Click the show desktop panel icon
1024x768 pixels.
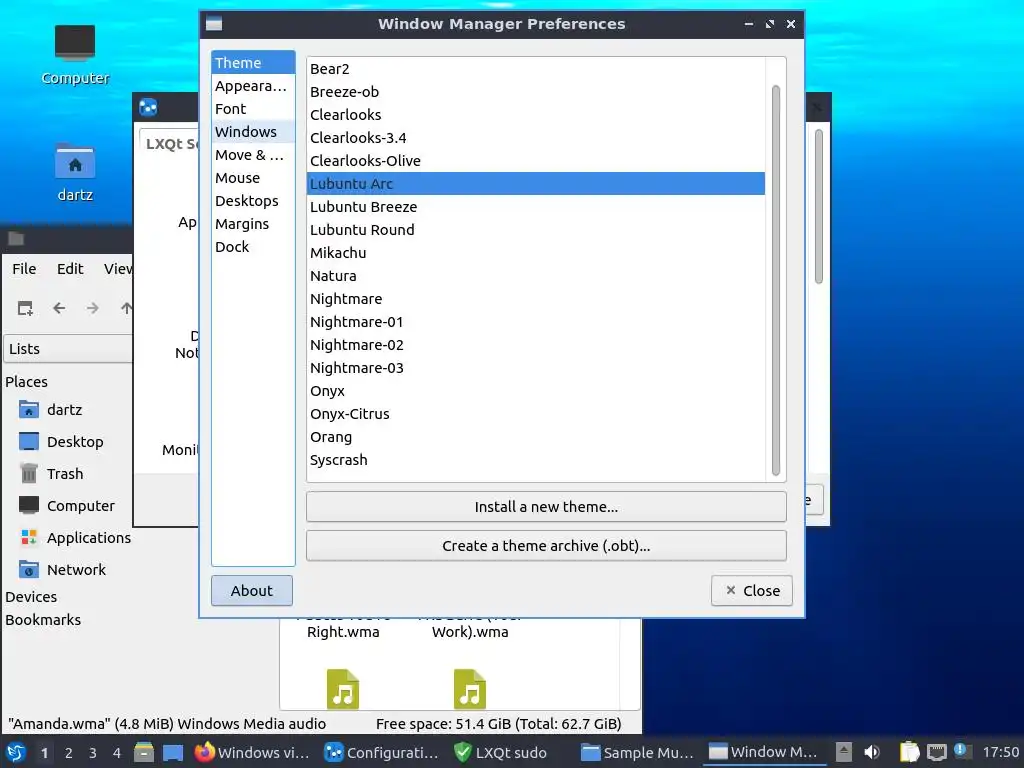coord(173,752)
